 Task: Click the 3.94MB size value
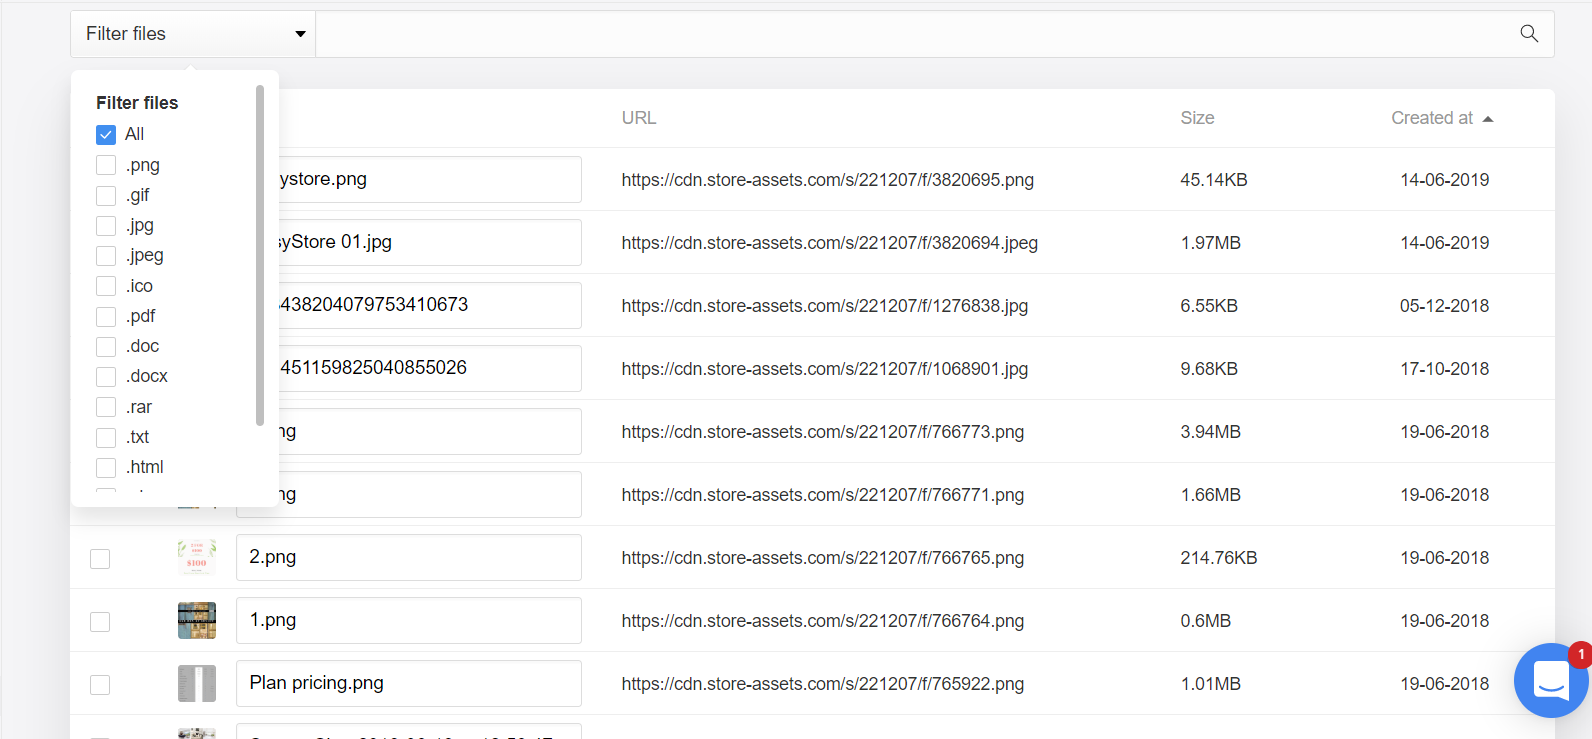1210,432
